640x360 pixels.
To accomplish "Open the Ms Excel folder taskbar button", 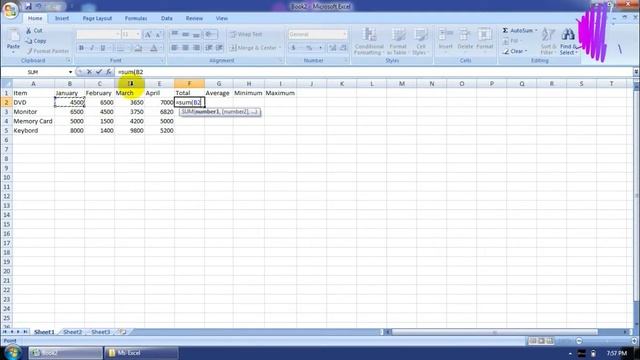I will tap(142, 353).
